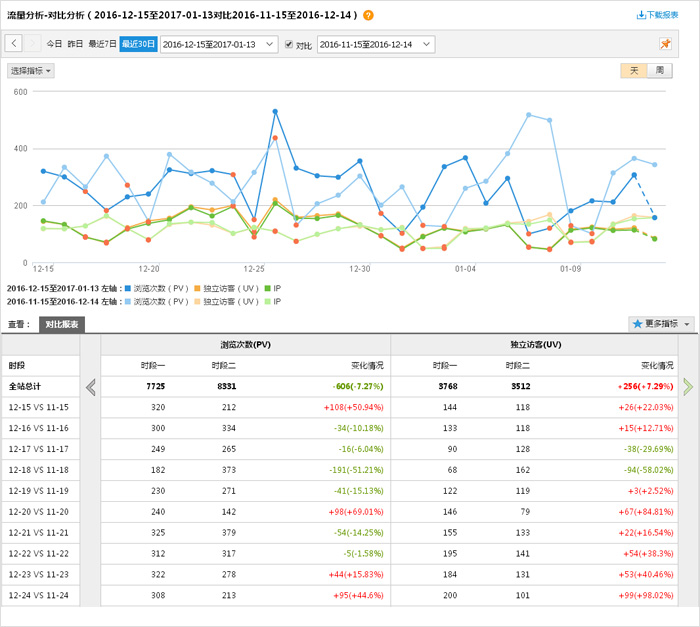Image resolution: width=700 pixels, height=627 pixels.
Task: Open the comparison date range 2016-11-15至2016-12-14 dropdown
Action: [x=375, y=44]
